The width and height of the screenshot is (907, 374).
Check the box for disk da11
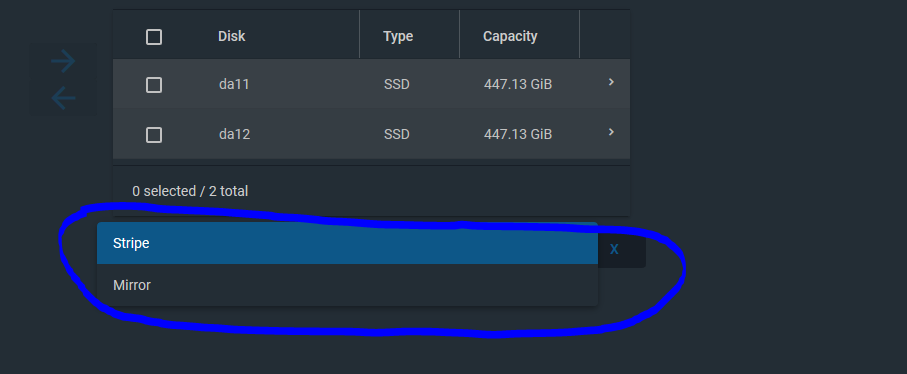(x=154, y=86)
